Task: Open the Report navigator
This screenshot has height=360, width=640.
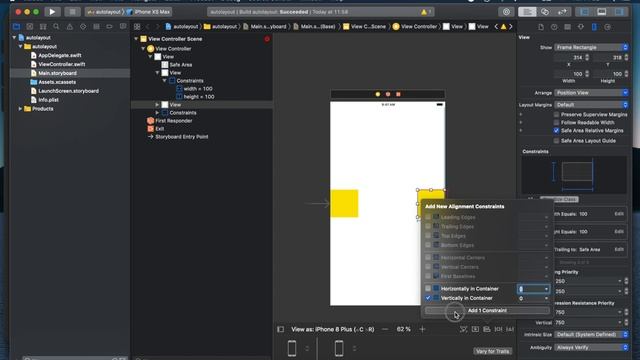Action: point(123,27)
